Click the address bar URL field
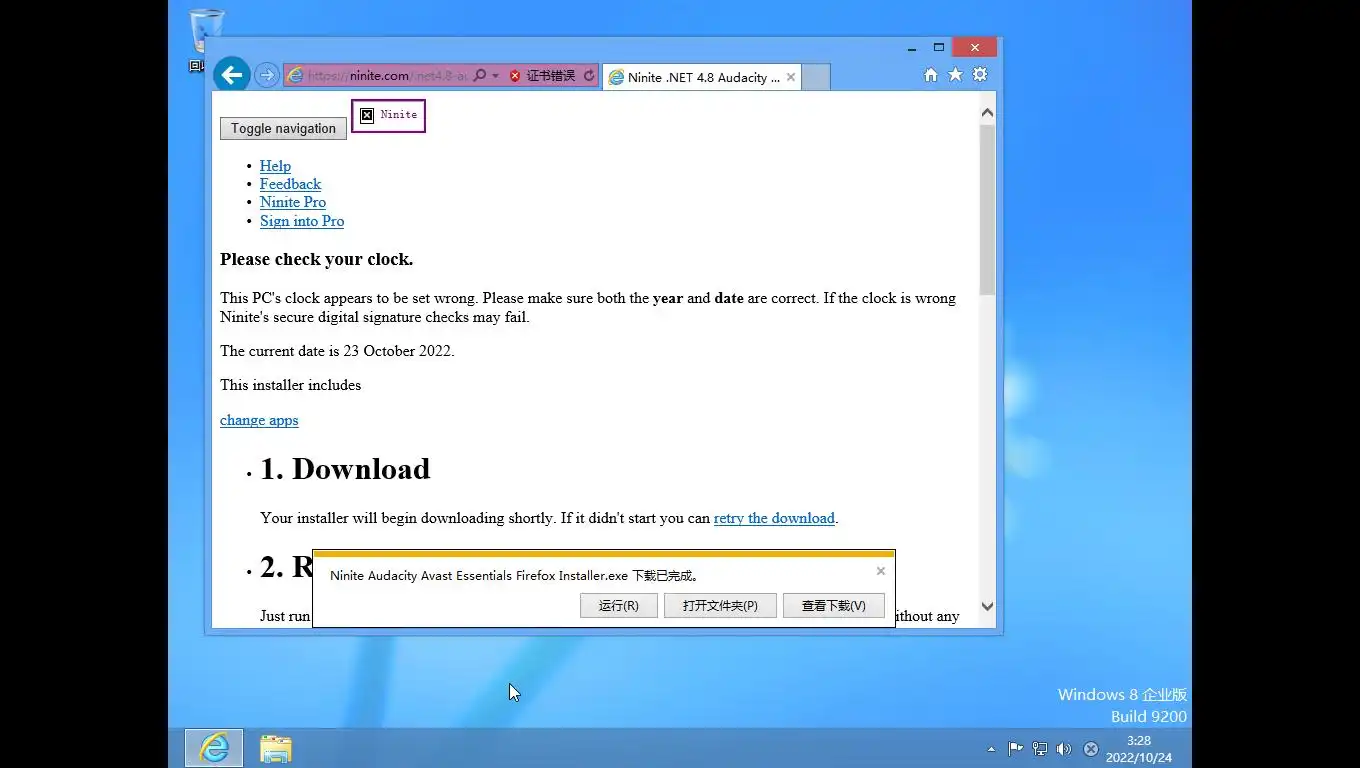Viewport: 1360px width, 768px height. (386, 75)
